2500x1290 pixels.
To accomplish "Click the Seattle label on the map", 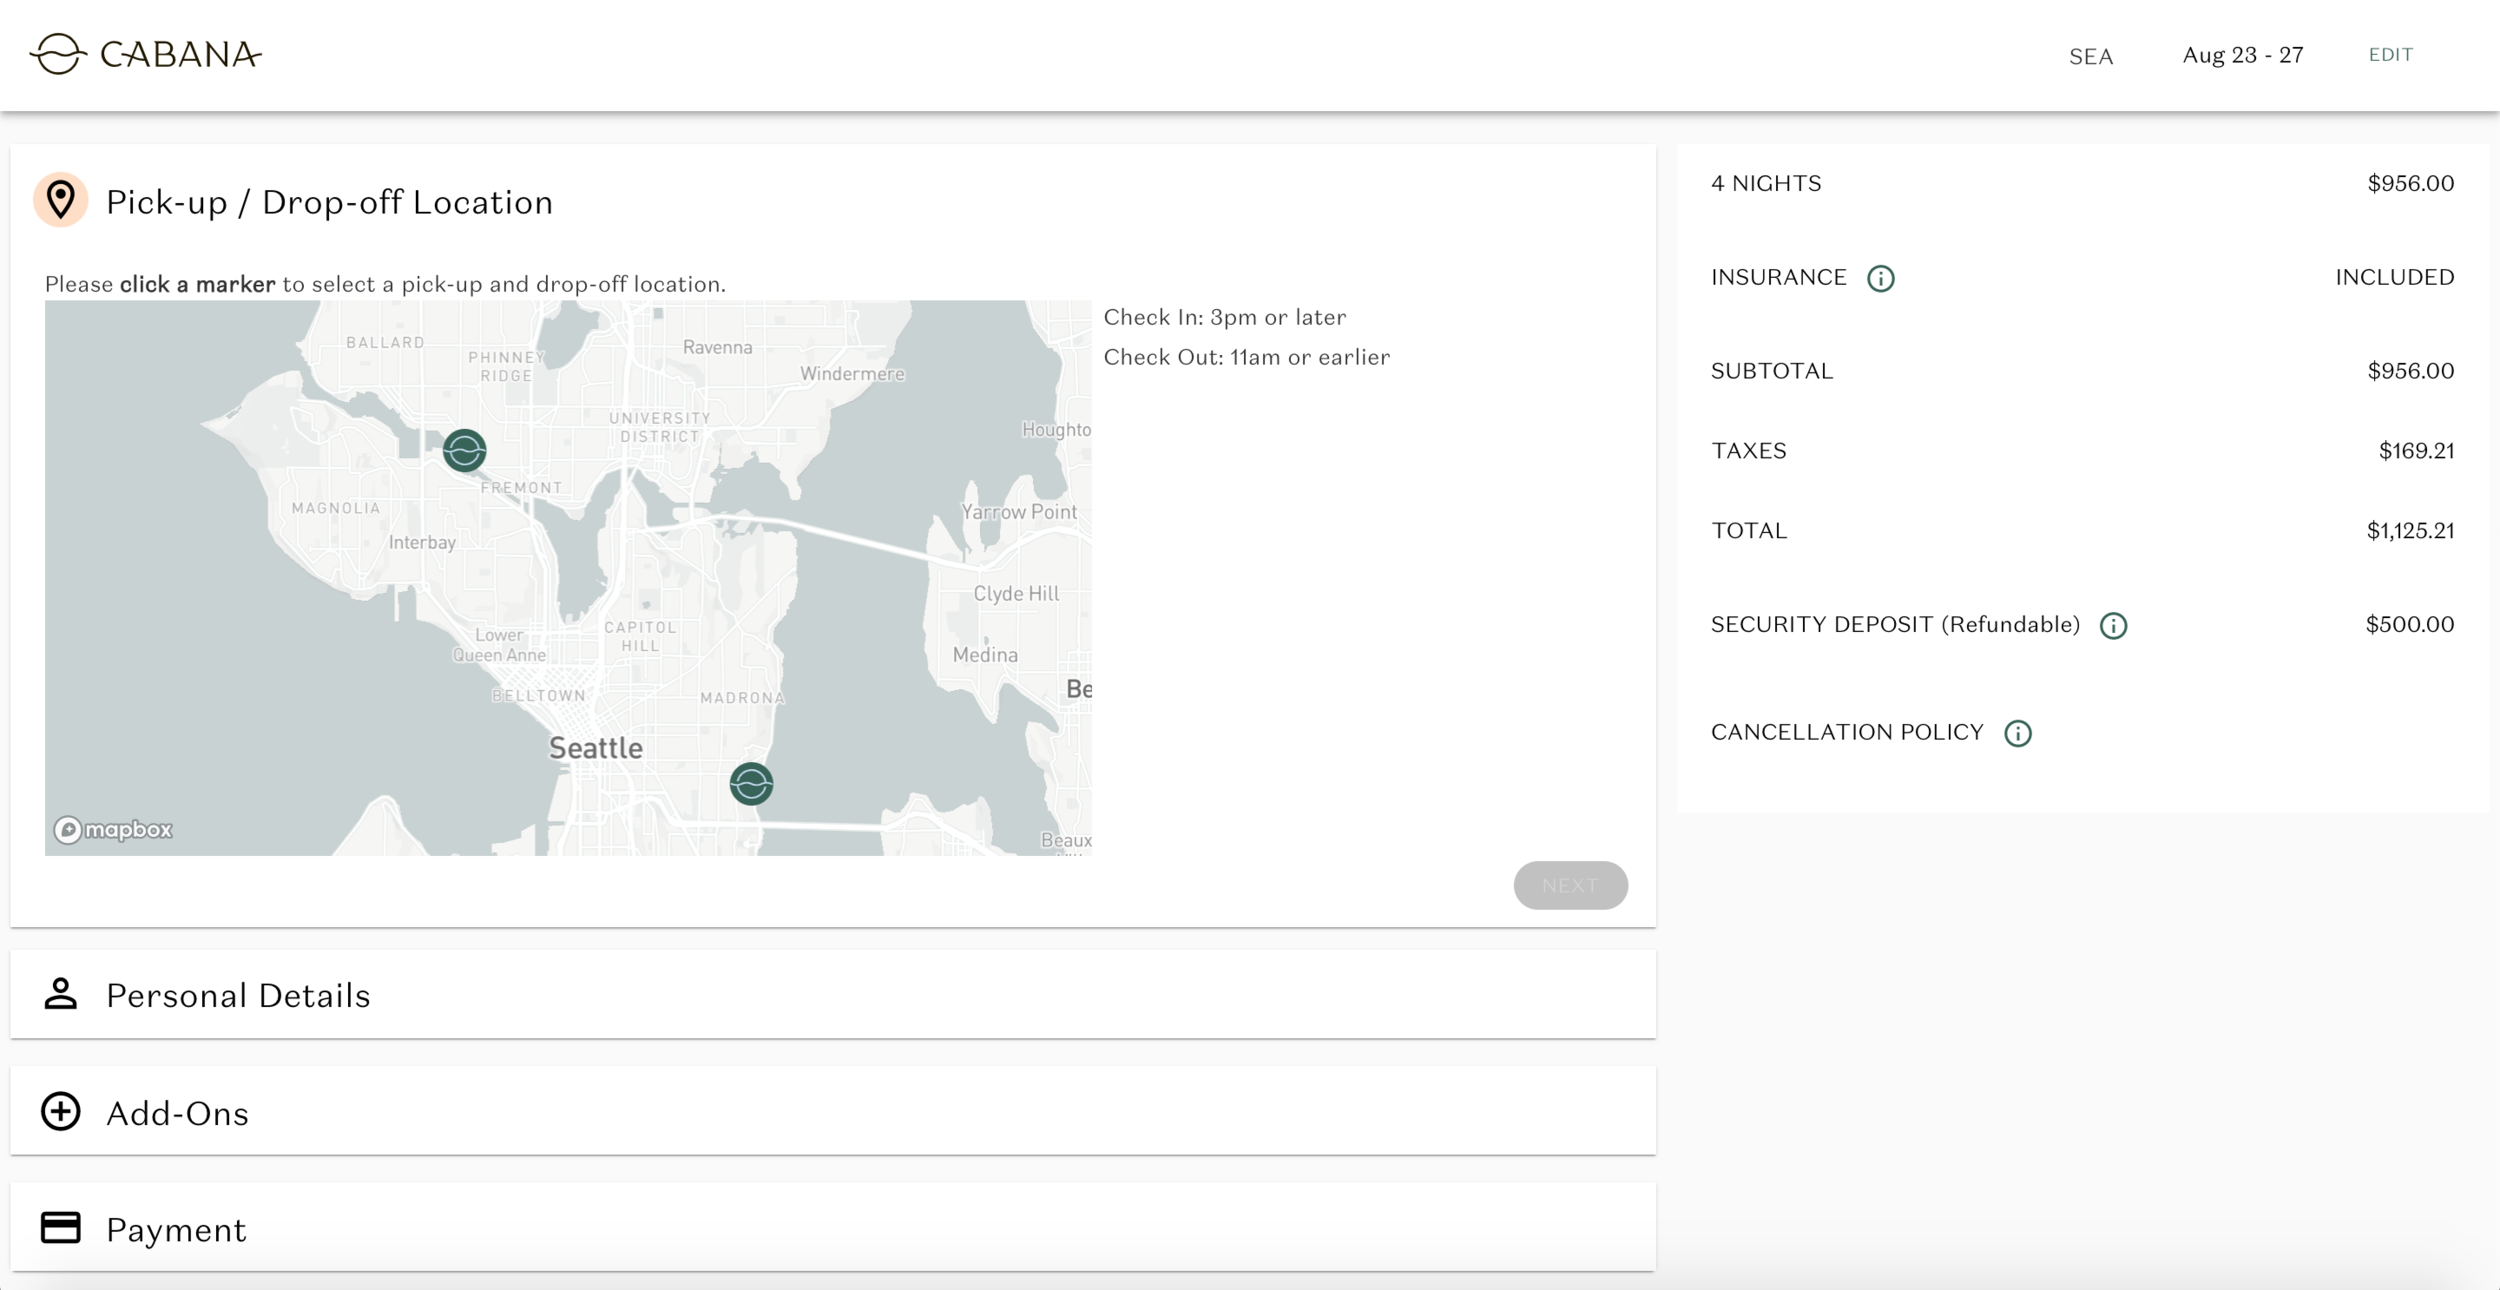I will (596, 748).
